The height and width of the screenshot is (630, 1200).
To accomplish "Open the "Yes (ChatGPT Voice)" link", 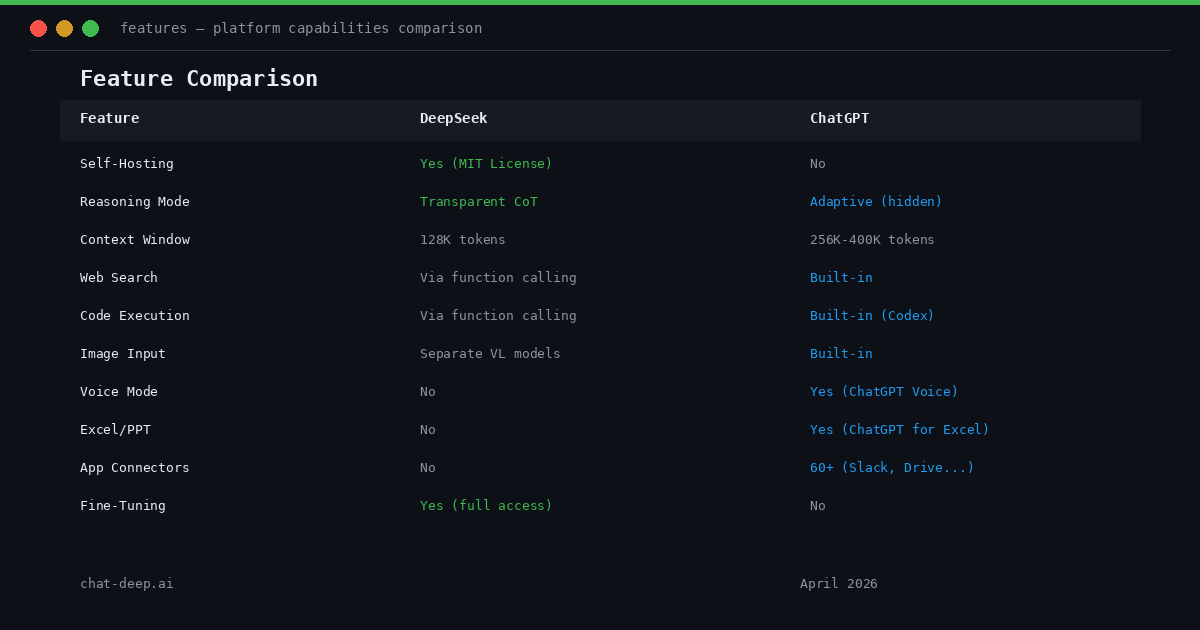I will tap(884, 391).
